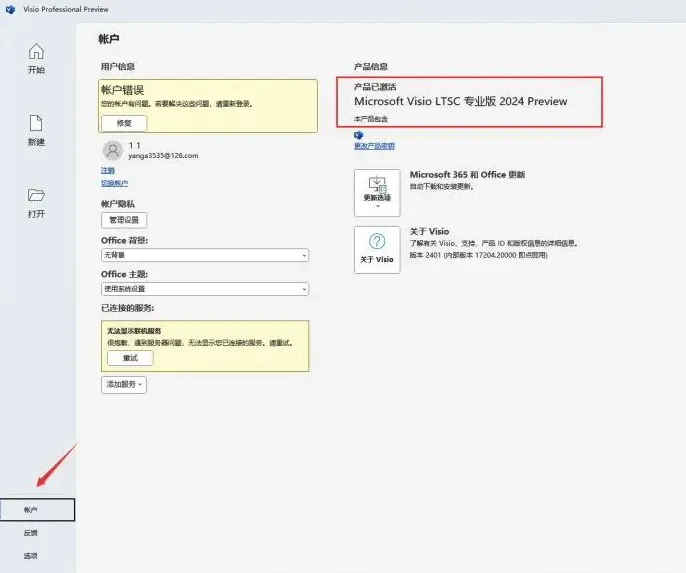
Task: Select the 帐户 sidebar tab
Action: point(37,510)
